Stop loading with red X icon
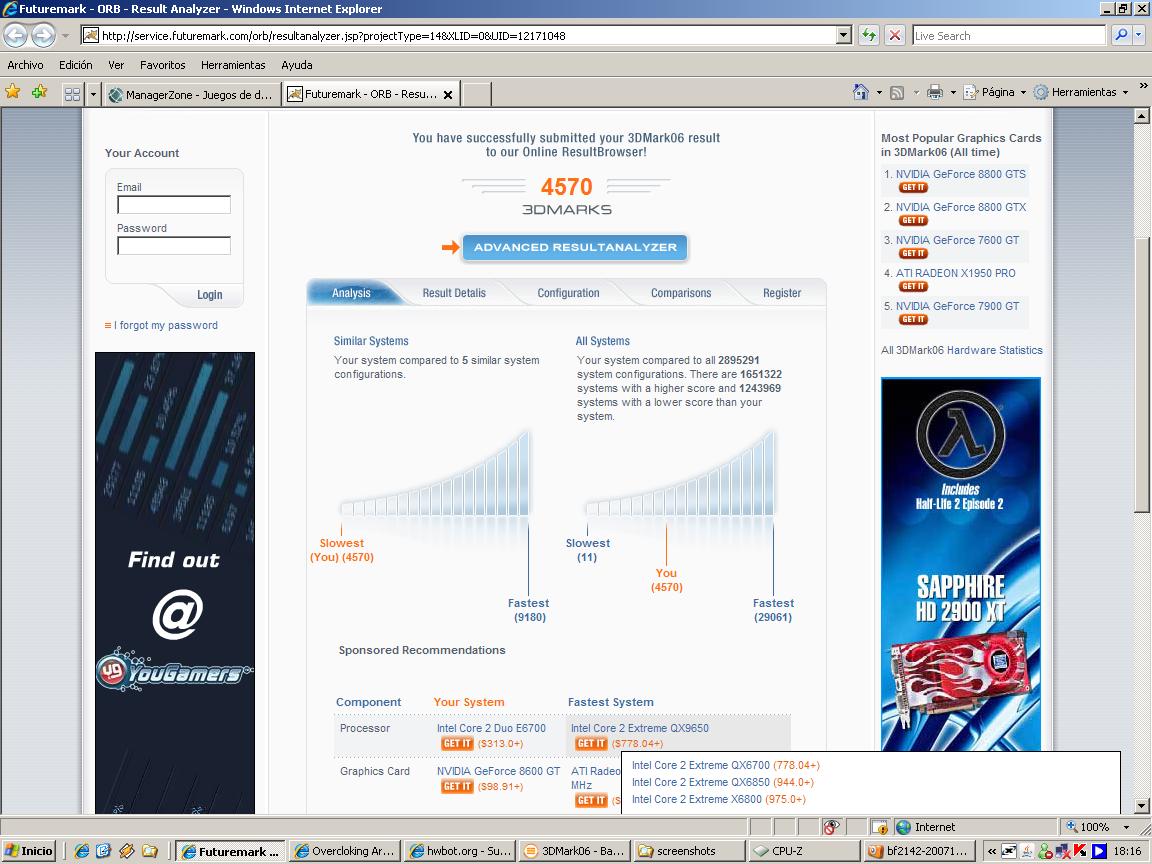This screenshot has height=864, width=1152. point(895,35)
